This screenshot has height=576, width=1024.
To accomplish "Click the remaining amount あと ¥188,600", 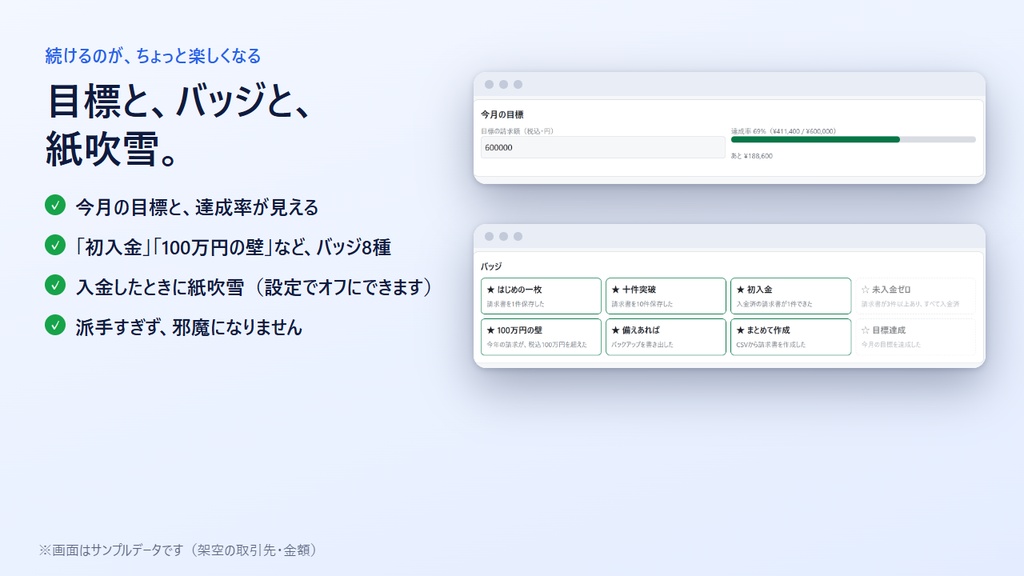I will coord(752,156).
